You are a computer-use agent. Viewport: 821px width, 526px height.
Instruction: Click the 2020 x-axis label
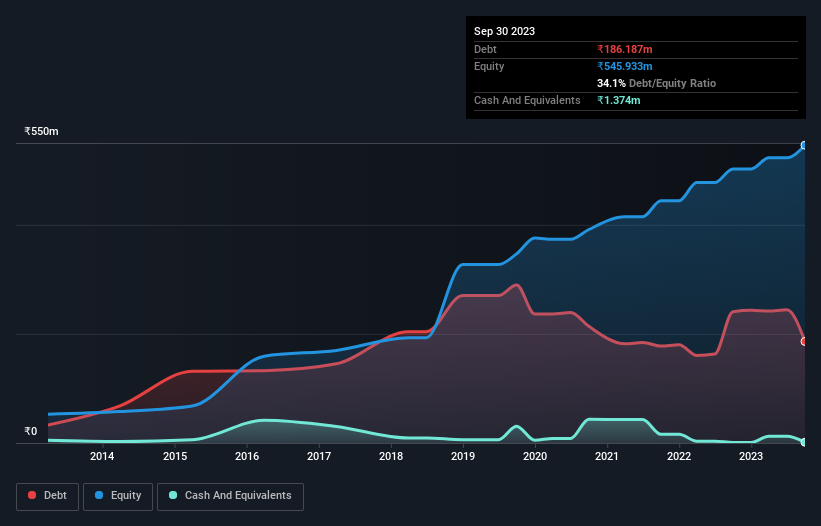point(535,456)
